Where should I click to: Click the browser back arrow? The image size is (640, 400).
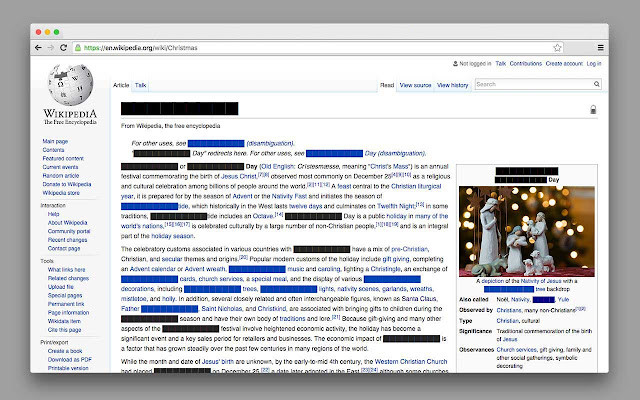point(38,48)
